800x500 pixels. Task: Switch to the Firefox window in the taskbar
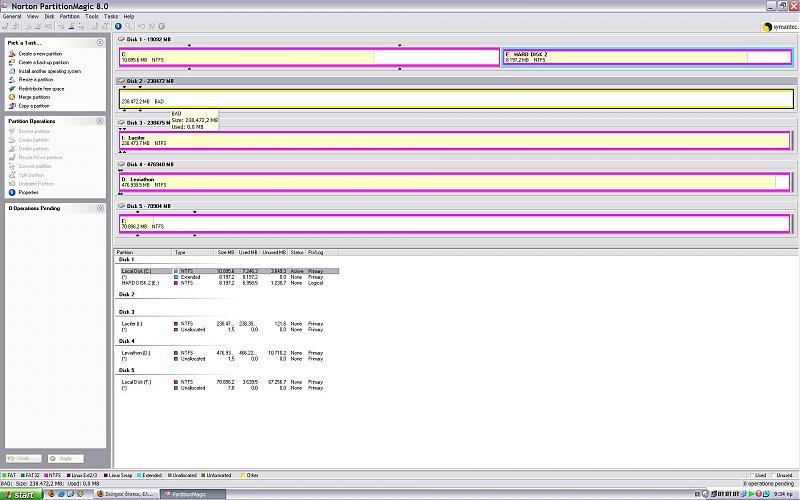coord(126,494)
